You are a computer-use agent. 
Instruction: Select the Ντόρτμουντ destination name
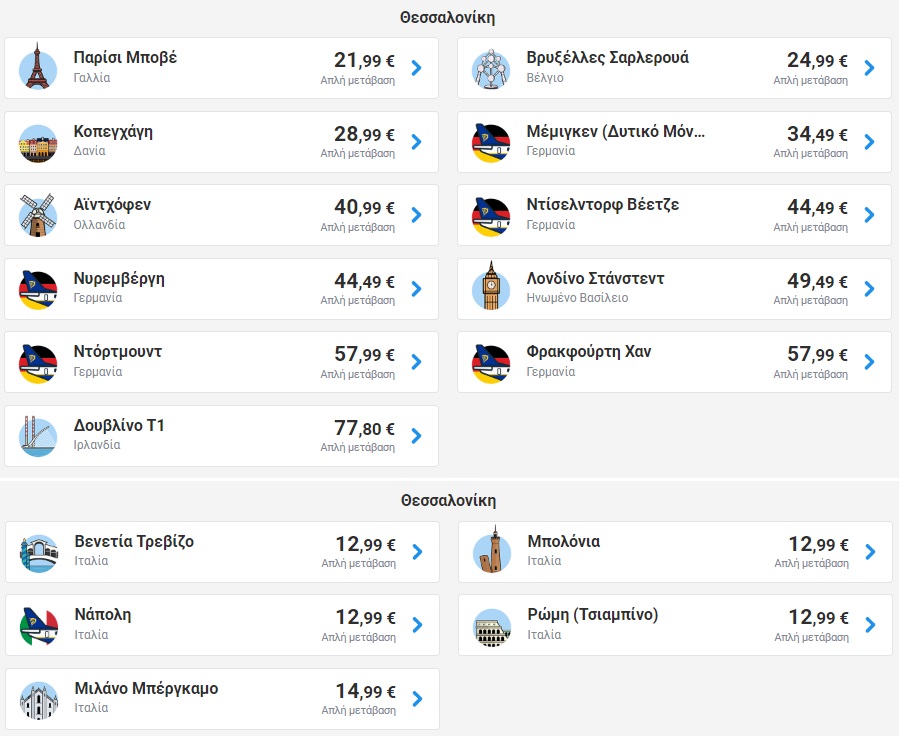tap(118, 351)
